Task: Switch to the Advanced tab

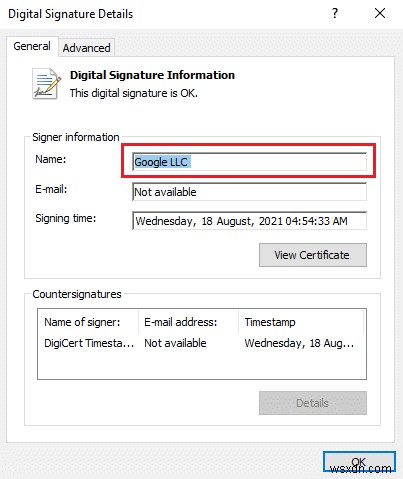Action: coord(86,48)
